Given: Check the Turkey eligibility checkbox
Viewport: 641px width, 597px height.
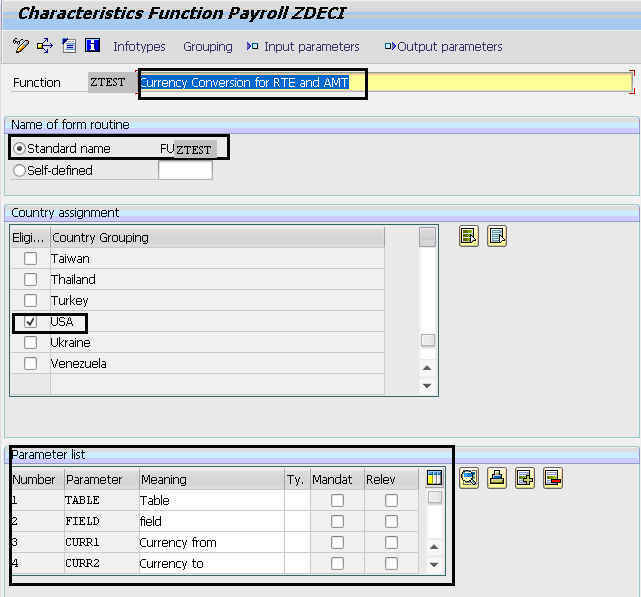Looking at the screenshot, I should pyautogui.click(x=30, y=301).
